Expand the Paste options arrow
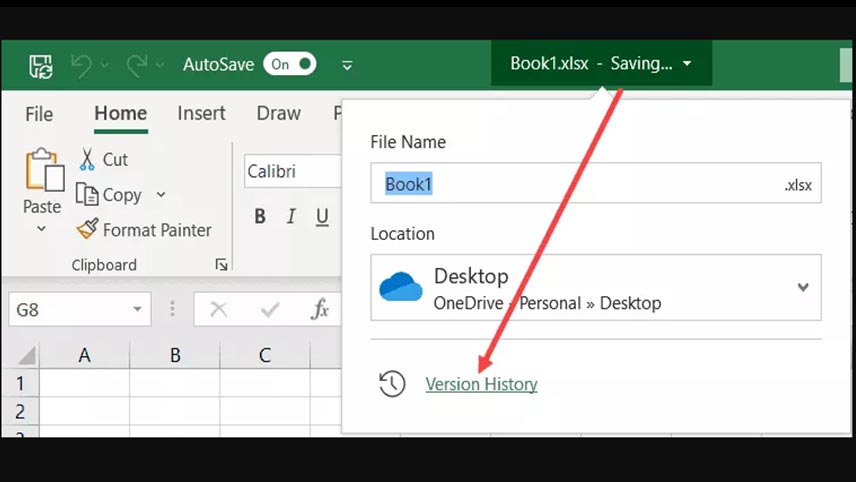Image resolution: width=856 pixels, height=482 pixels. click(x=41, y=229)
